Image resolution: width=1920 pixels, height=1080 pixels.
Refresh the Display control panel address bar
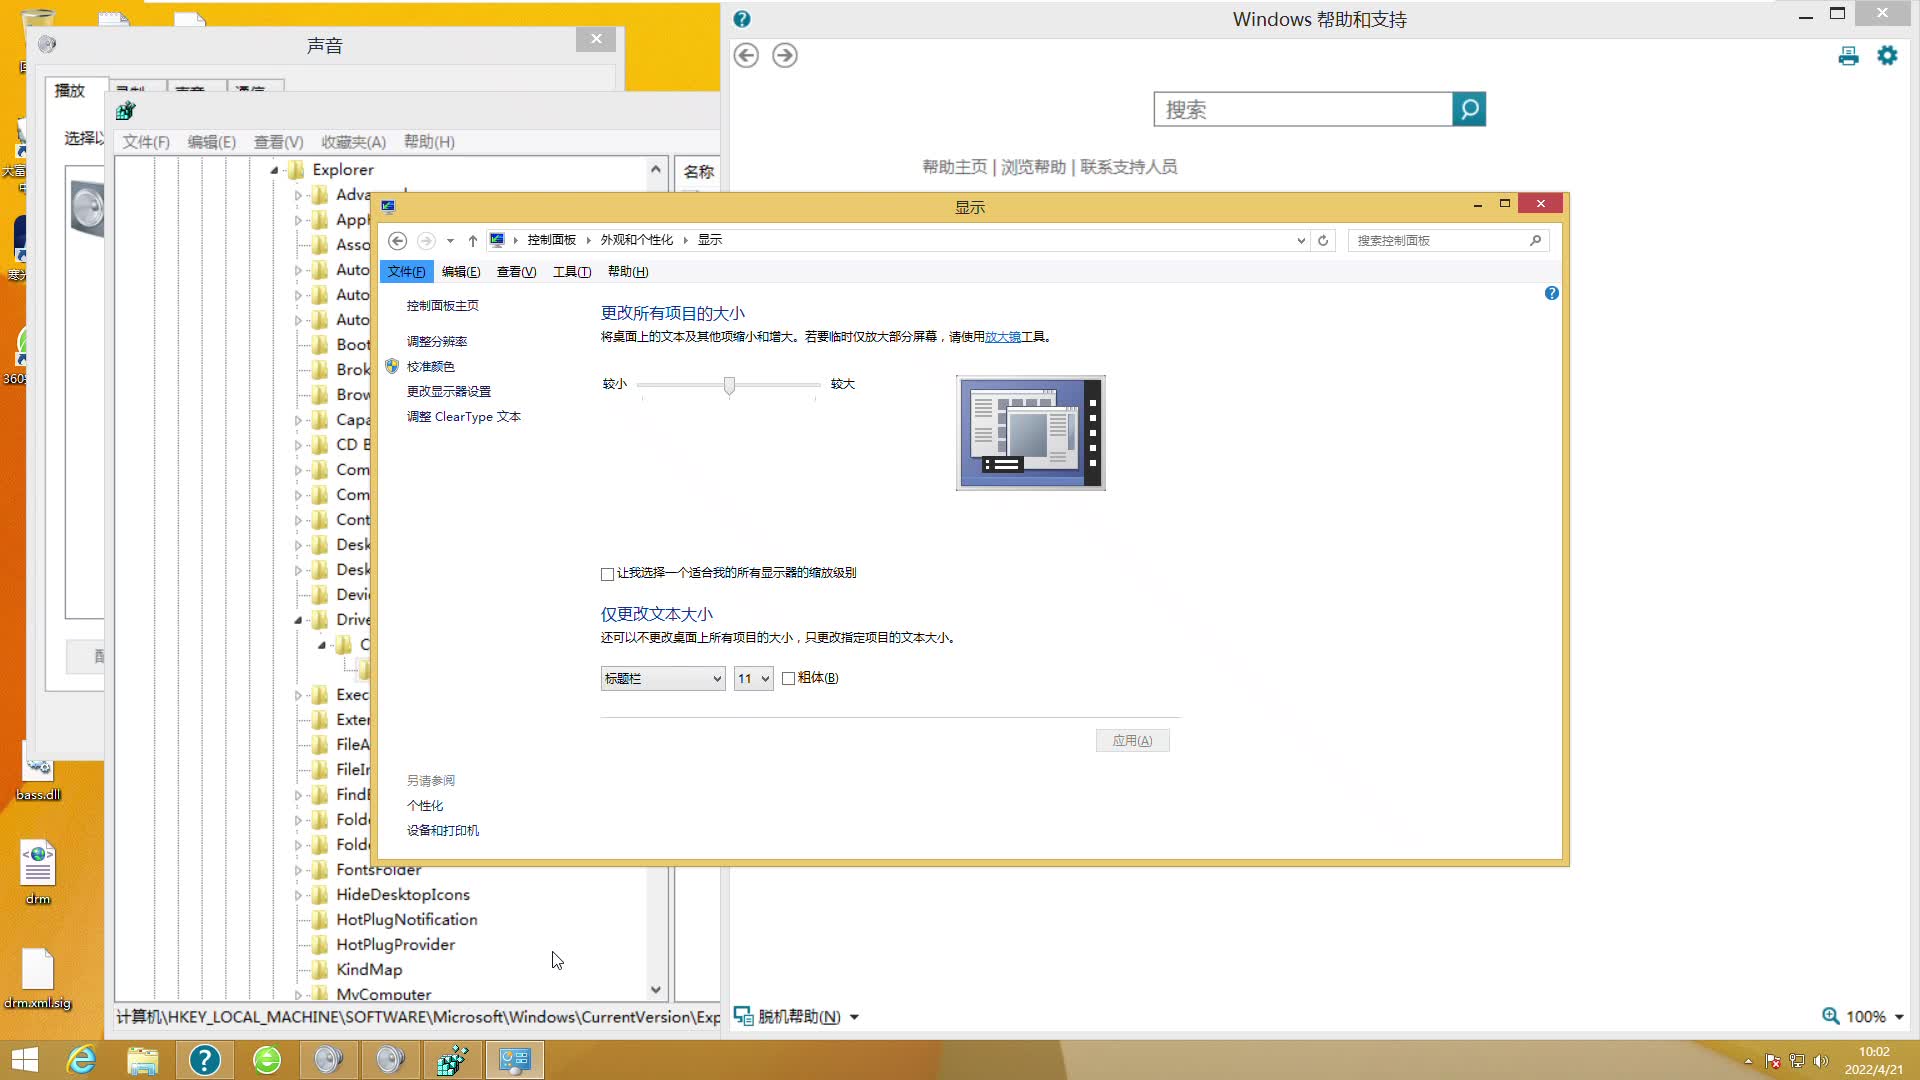point(1323,240)
